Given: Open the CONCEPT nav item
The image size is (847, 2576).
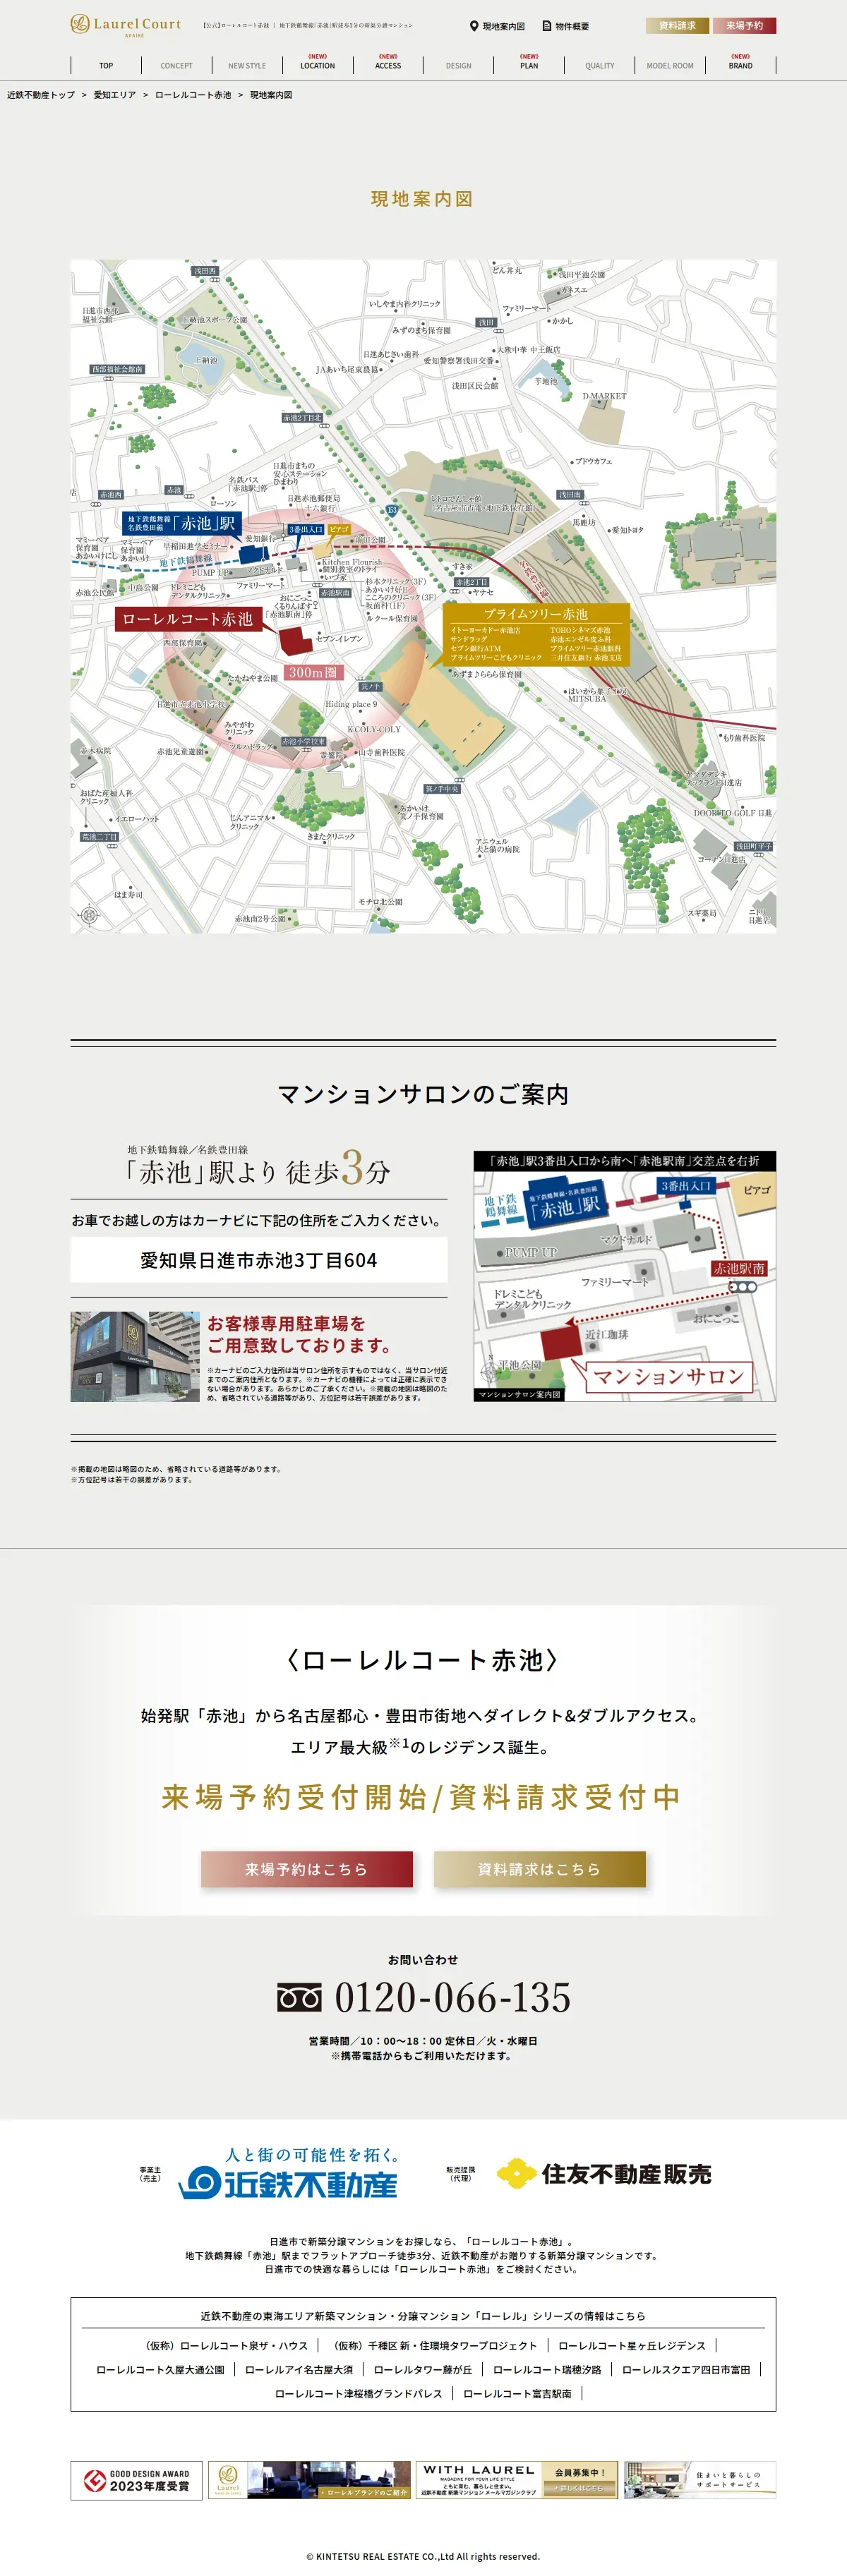Looking at the screenshot, I should click(176, 66).
